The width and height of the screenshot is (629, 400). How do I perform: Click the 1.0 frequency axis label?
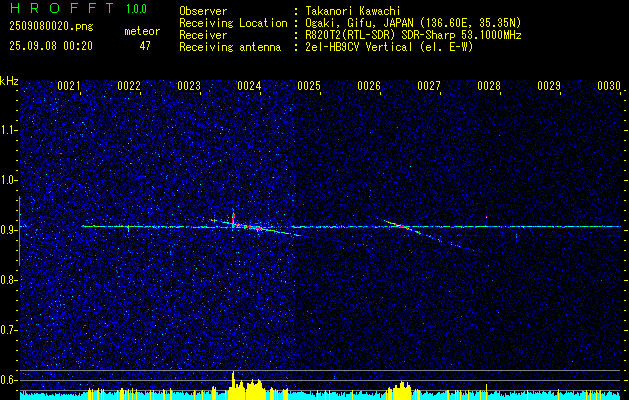point(8,180)
